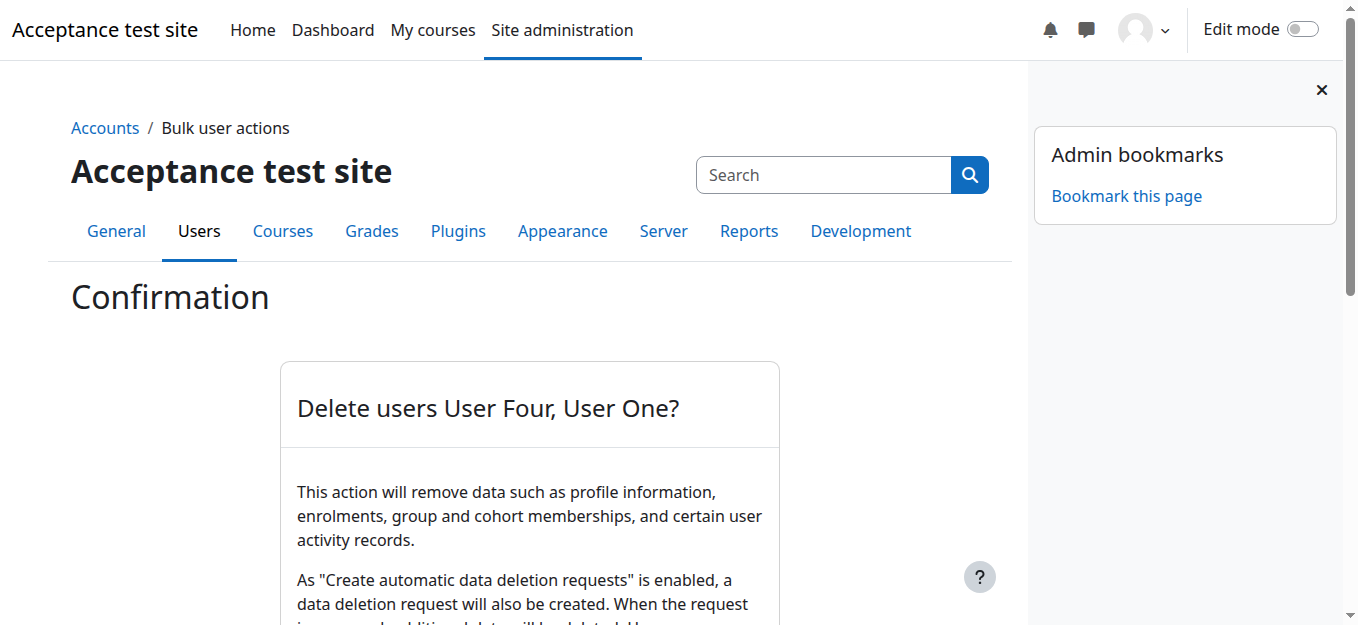Go to My courses in navigation
The image size is (1358, 625).
[433, 30]
